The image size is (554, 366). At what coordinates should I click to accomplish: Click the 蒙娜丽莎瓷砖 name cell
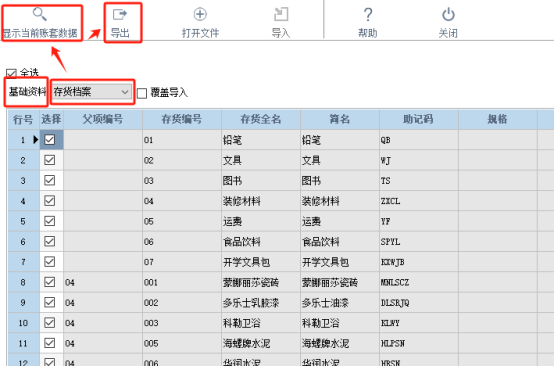(261, 282)
